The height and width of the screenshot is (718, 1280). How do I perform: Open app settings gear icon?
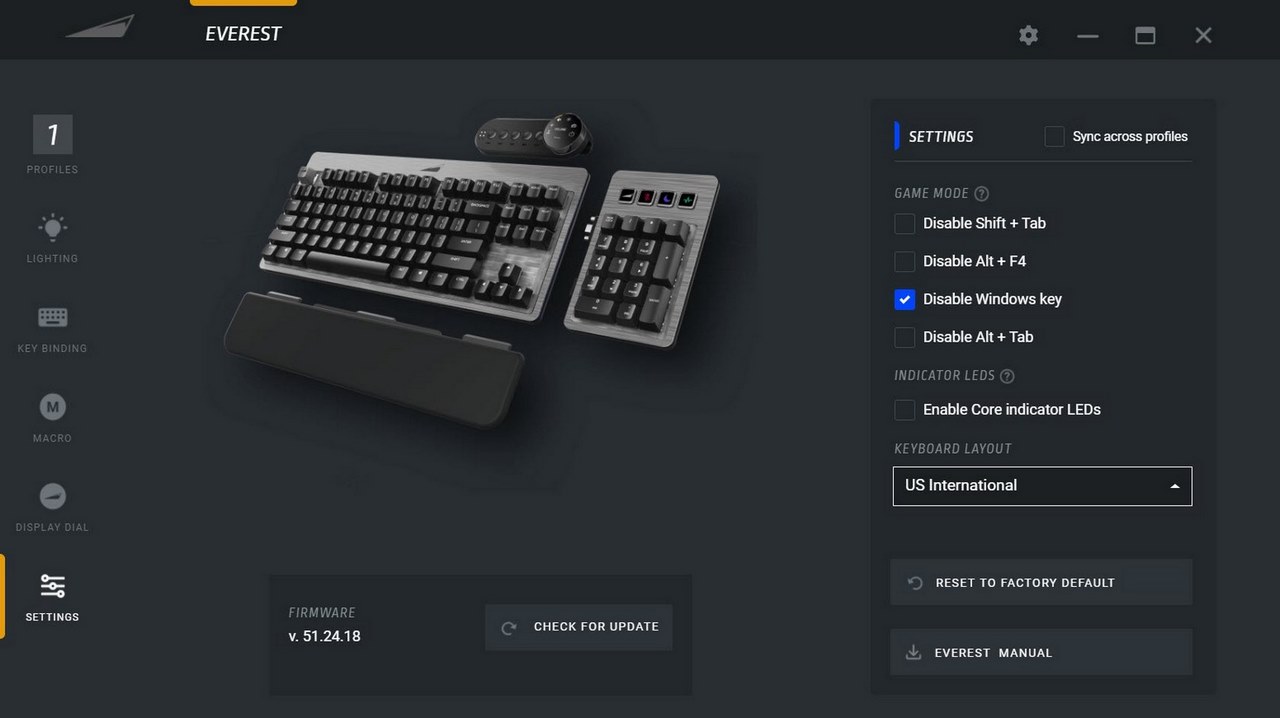1028,35
